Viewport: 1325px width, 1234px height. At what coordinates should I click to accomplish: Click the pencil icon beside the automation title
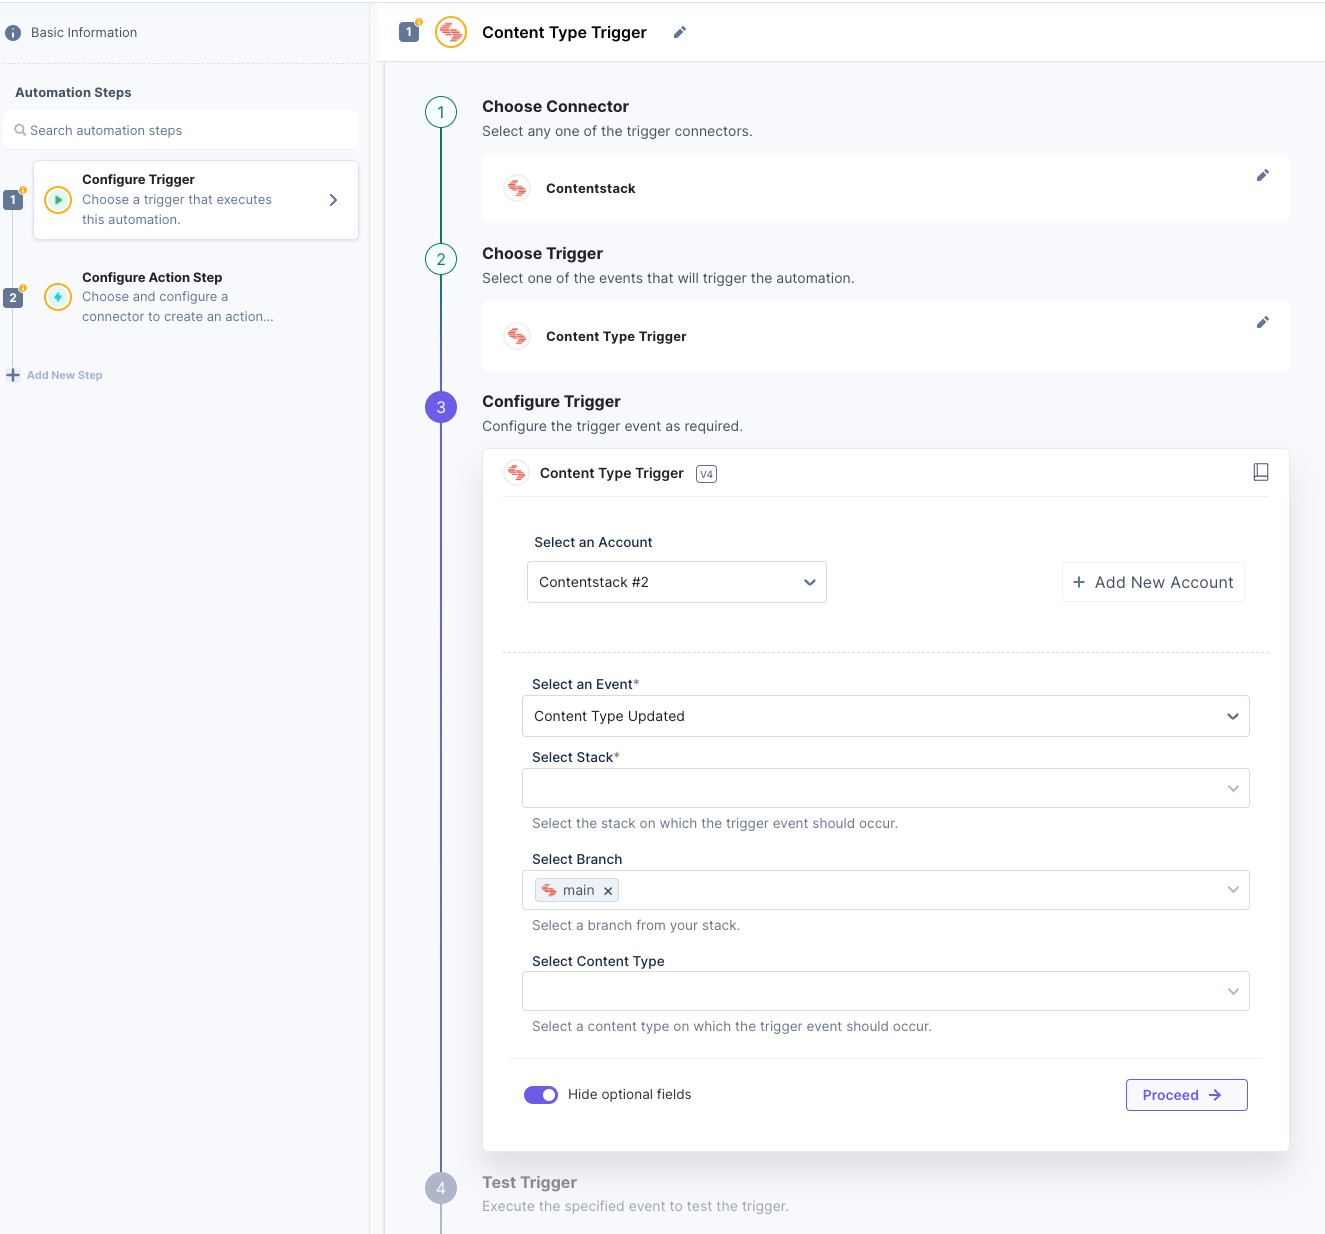coord(680,32)
